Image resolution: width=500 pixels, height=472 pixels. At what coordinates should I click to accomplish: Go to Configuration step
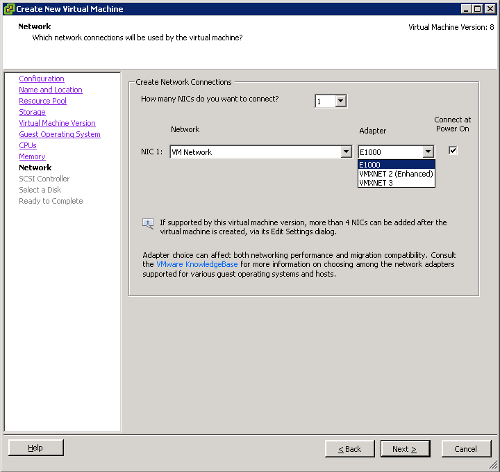tap(41, 79)
